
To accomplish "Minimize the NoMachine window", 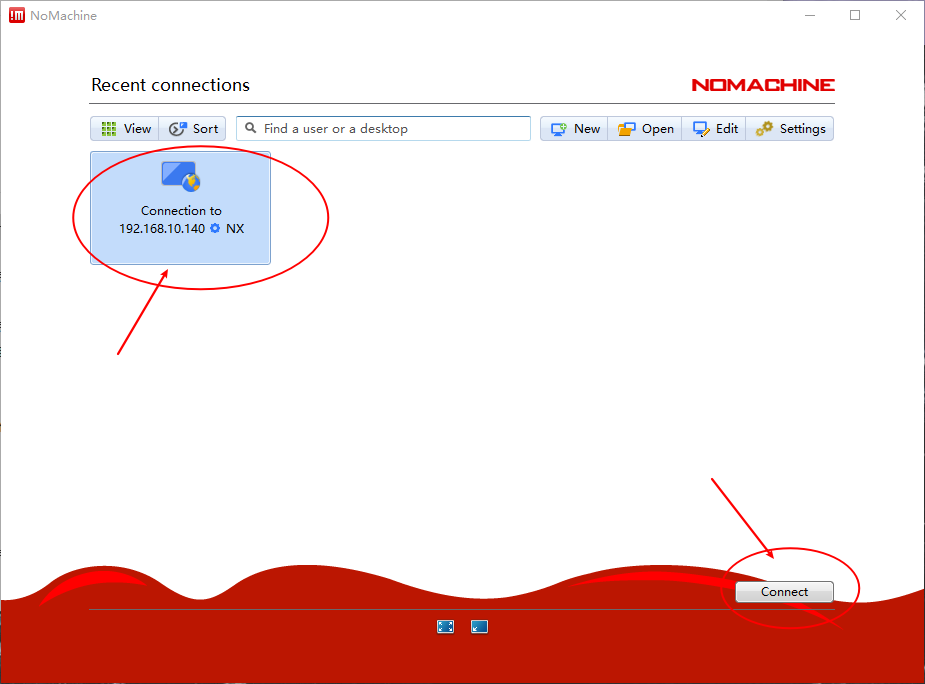I will 810,15.
